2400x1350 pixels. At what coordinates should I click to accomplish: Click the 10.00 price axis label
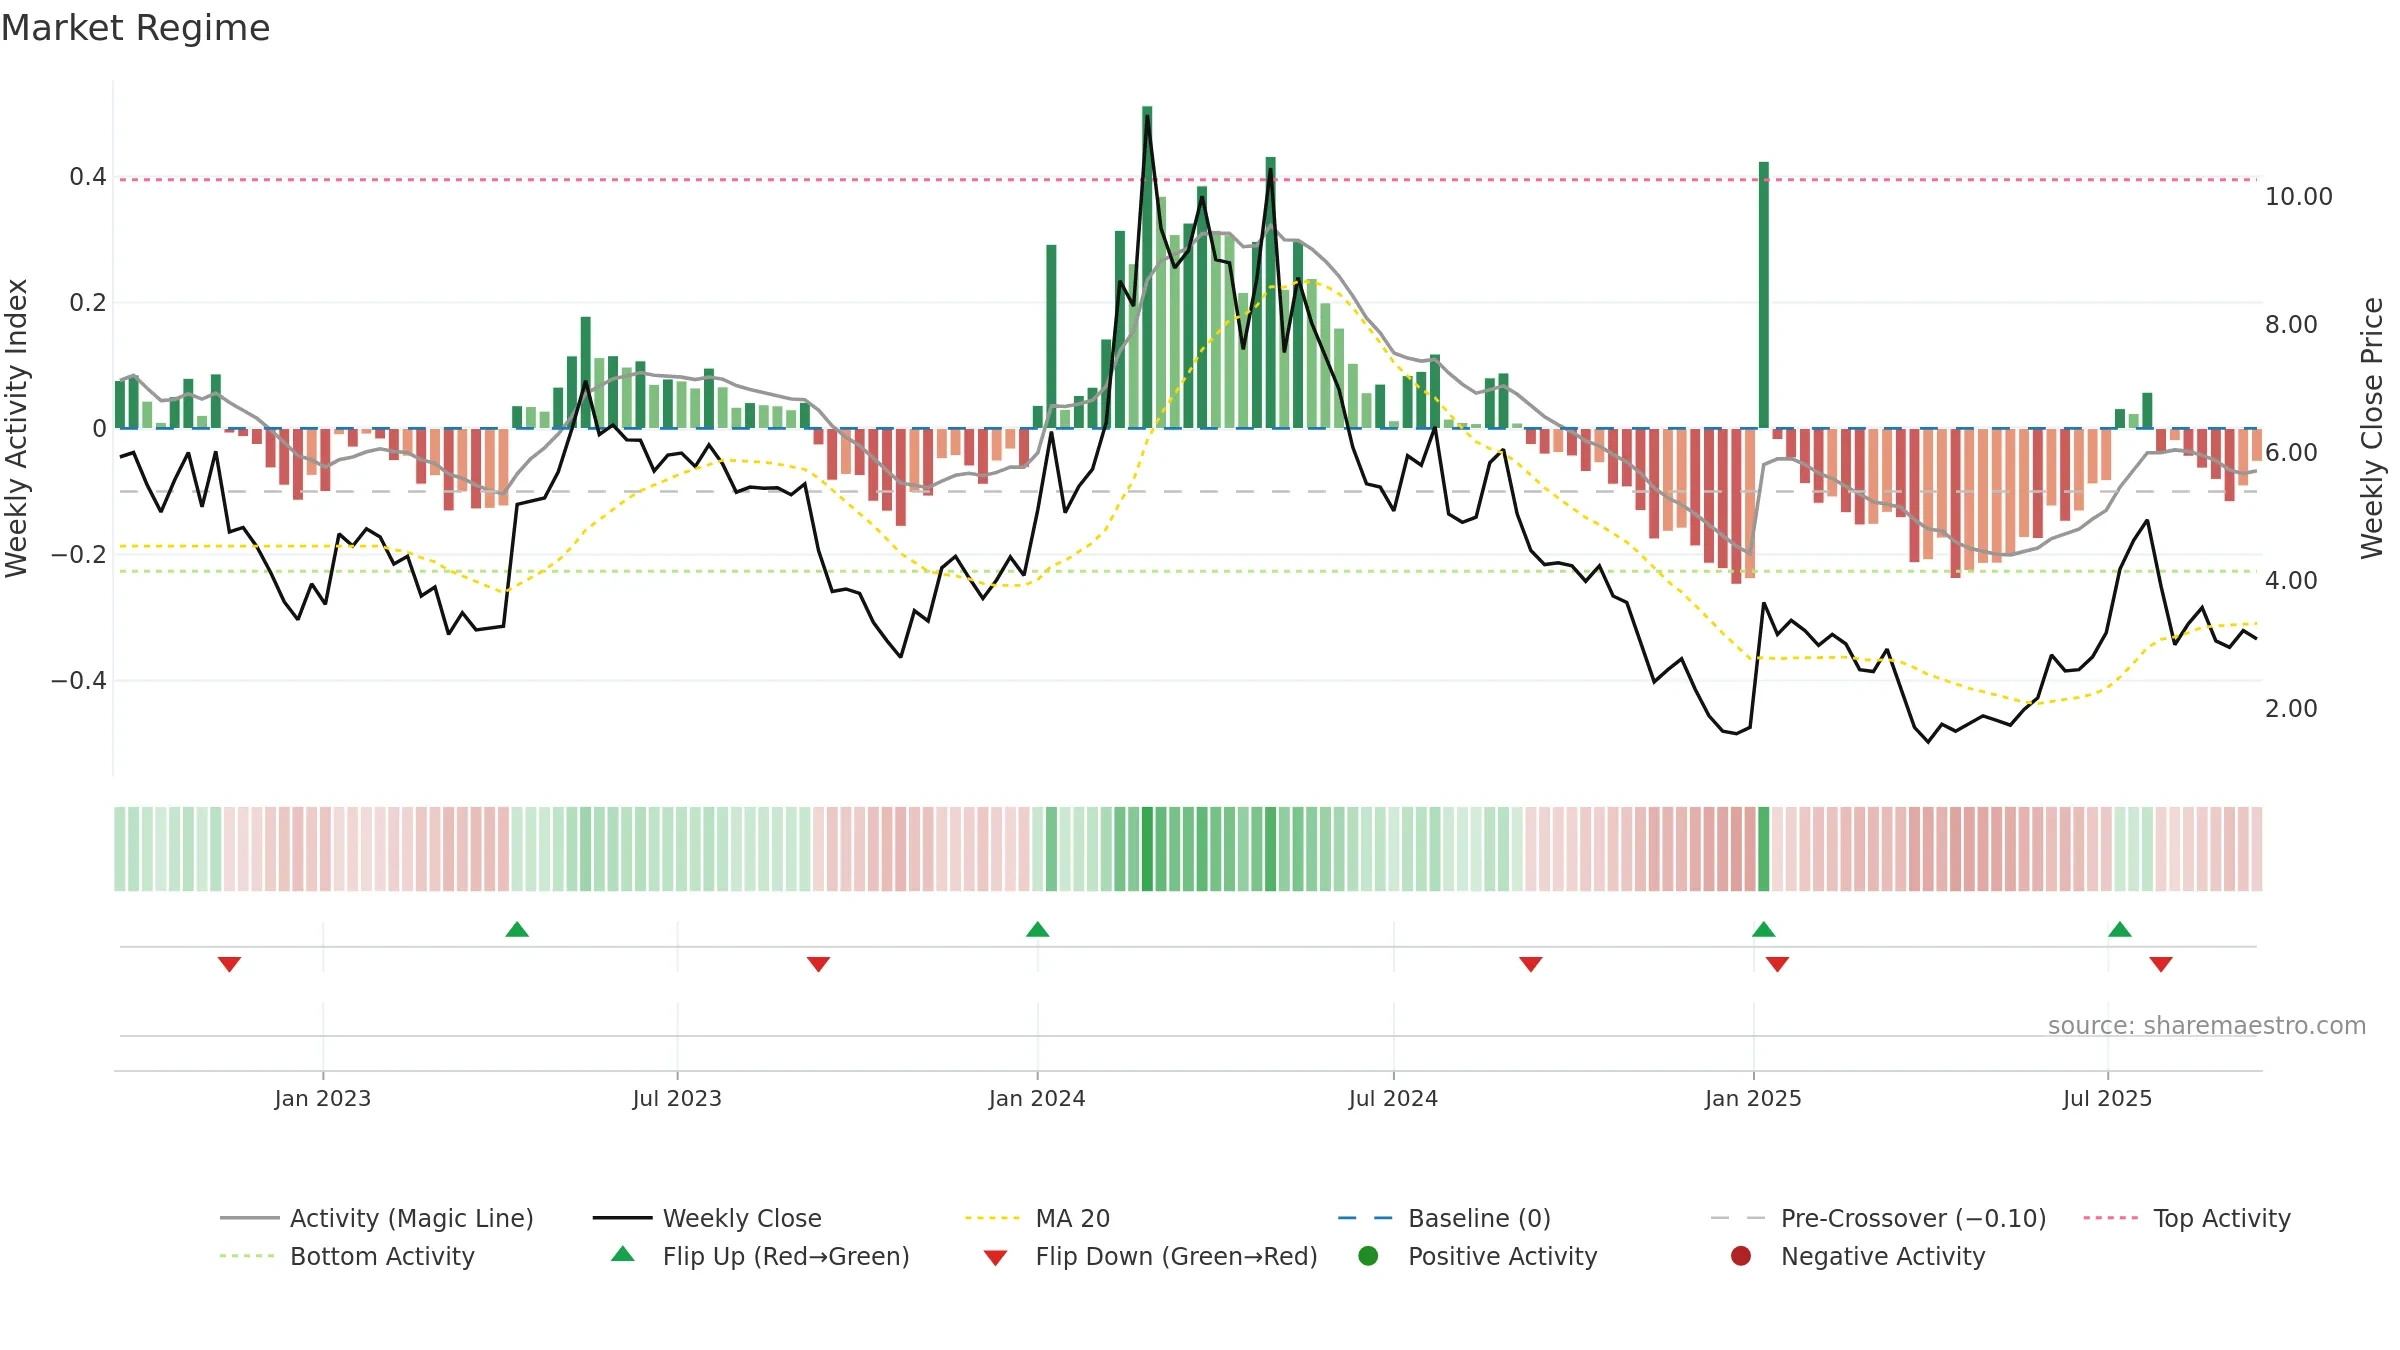(x=2298, y=197)
